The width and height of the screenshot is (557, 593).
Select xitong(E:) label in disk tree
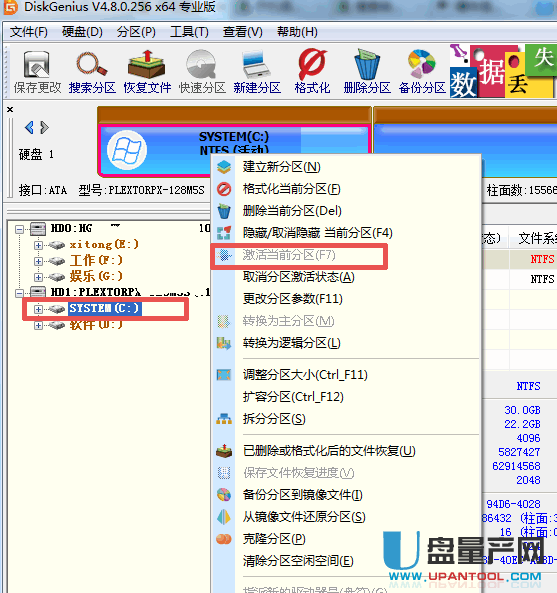click(x=104, y=245)
